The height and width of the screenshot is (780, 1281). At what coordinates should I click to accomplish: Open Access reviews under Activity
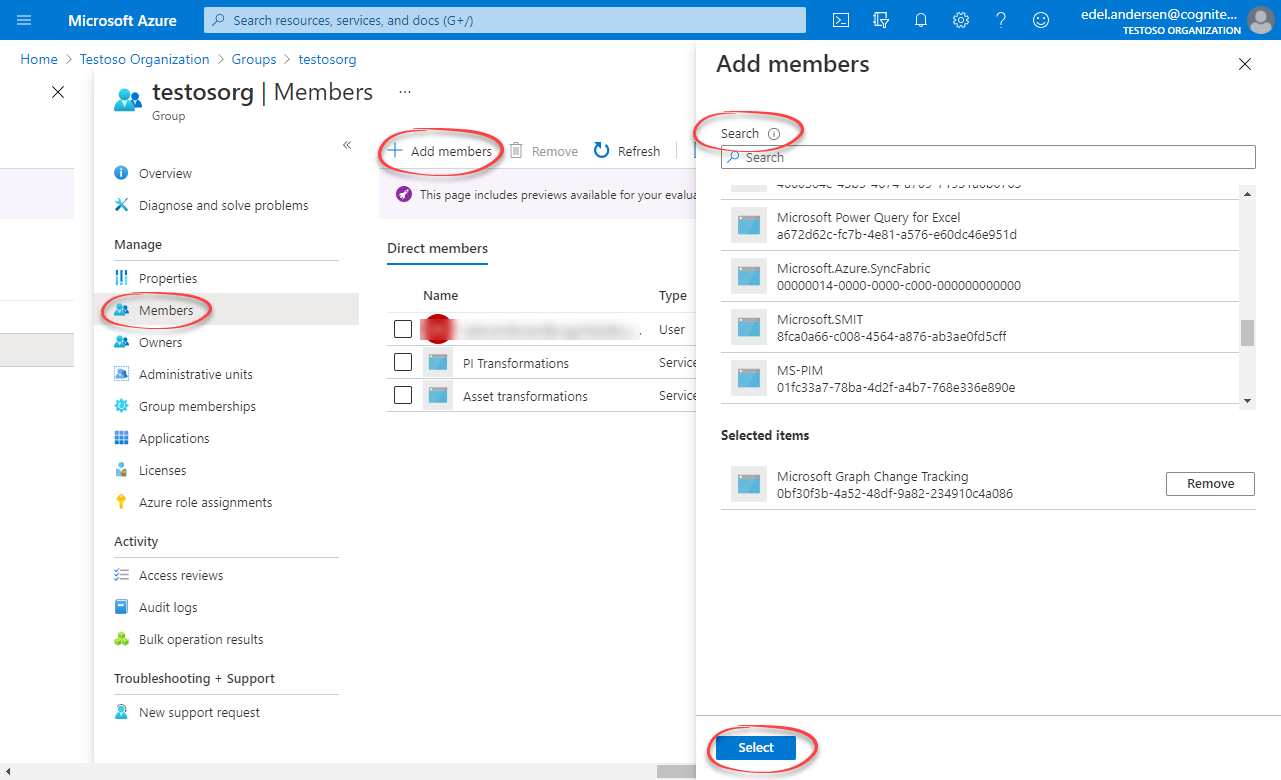181,575
